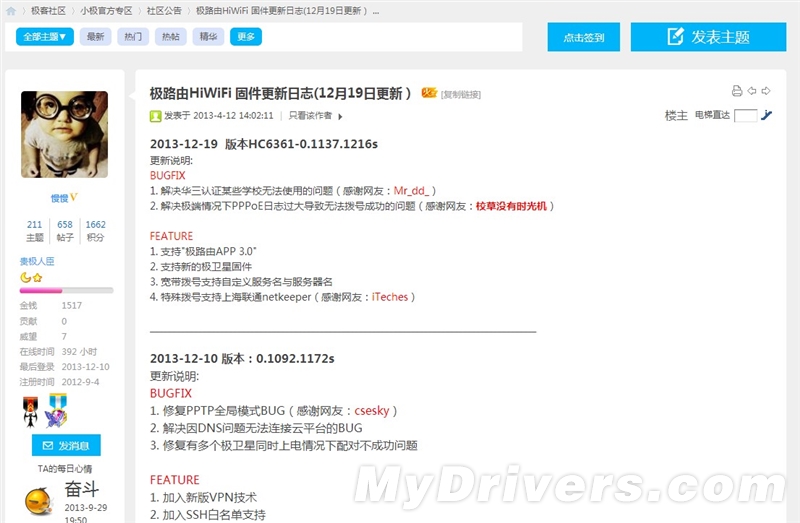Open the 校草没有时光机 user link
Screen dimensions: 800x523
511,206
